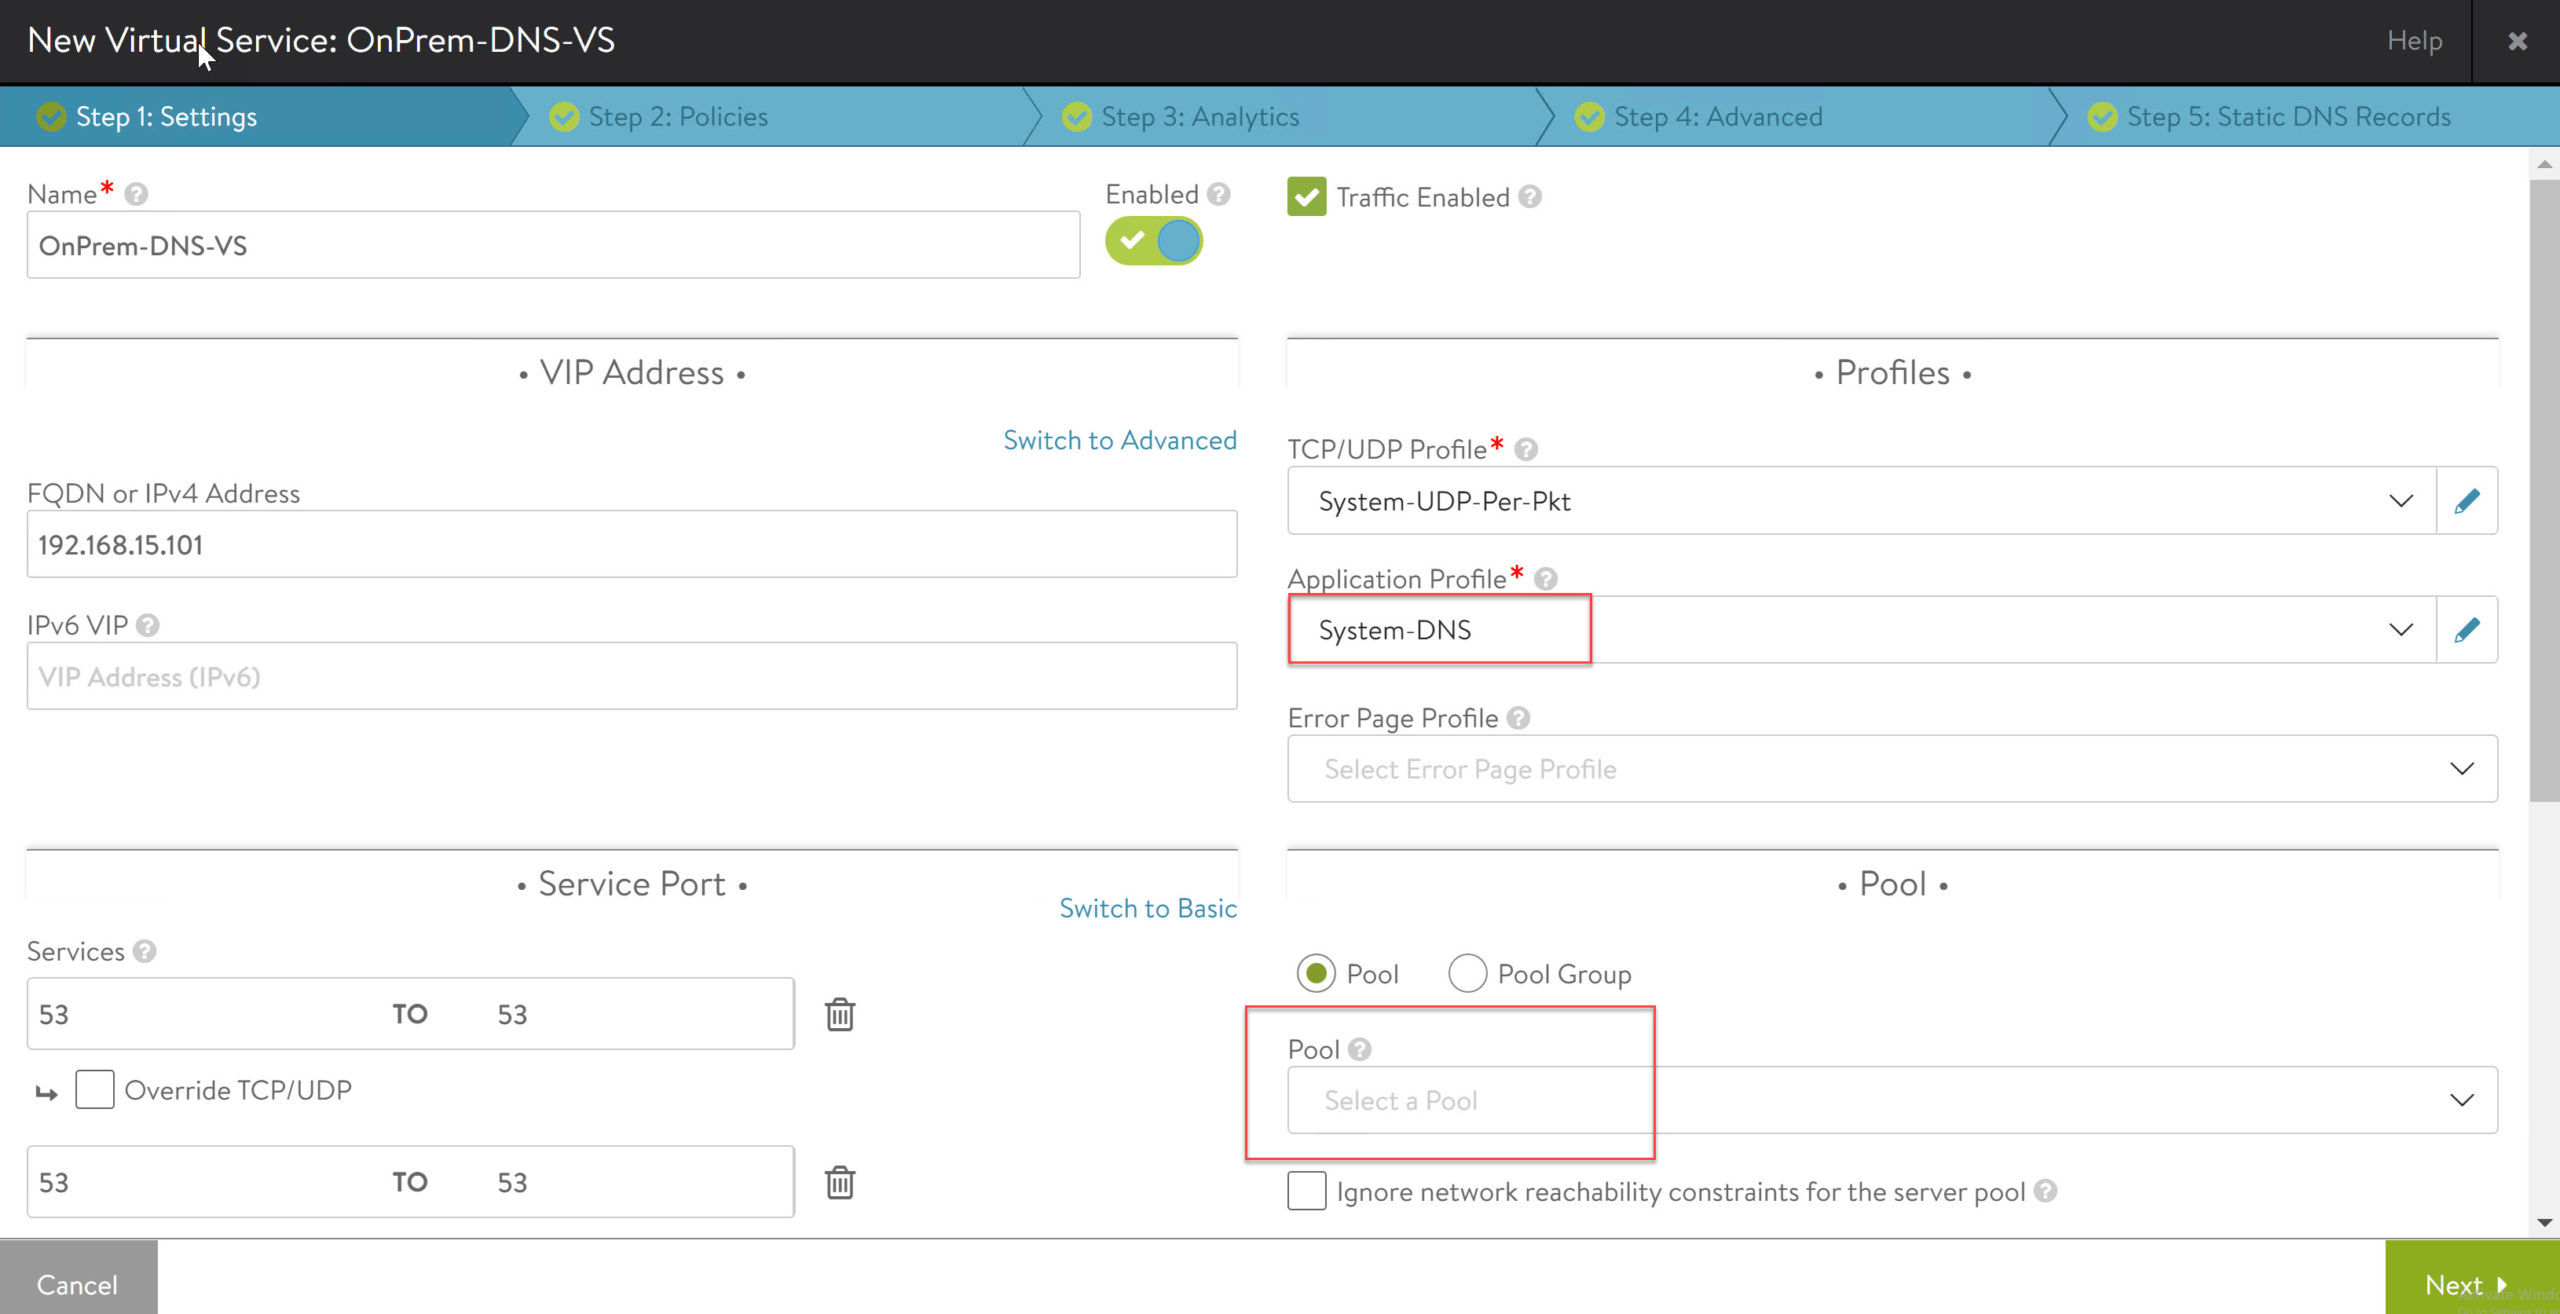
Task: Edit TCP/UDP Profile with pencil icon
Action: 2466,501
